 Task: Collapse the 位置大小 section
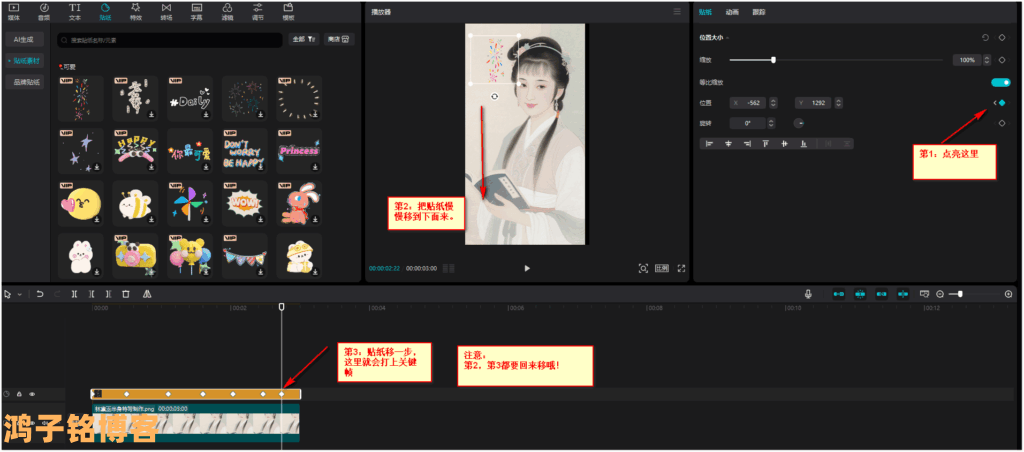coord(728,38)
